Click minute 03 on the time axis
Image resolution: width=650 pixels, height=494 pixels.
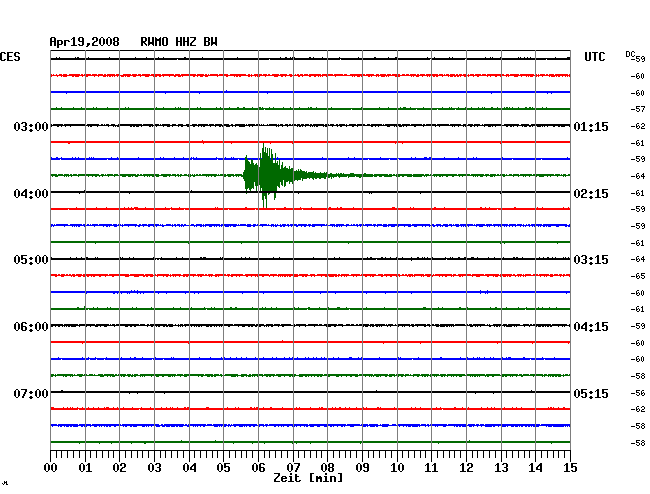pyautogui.click(x=154, y=467)
